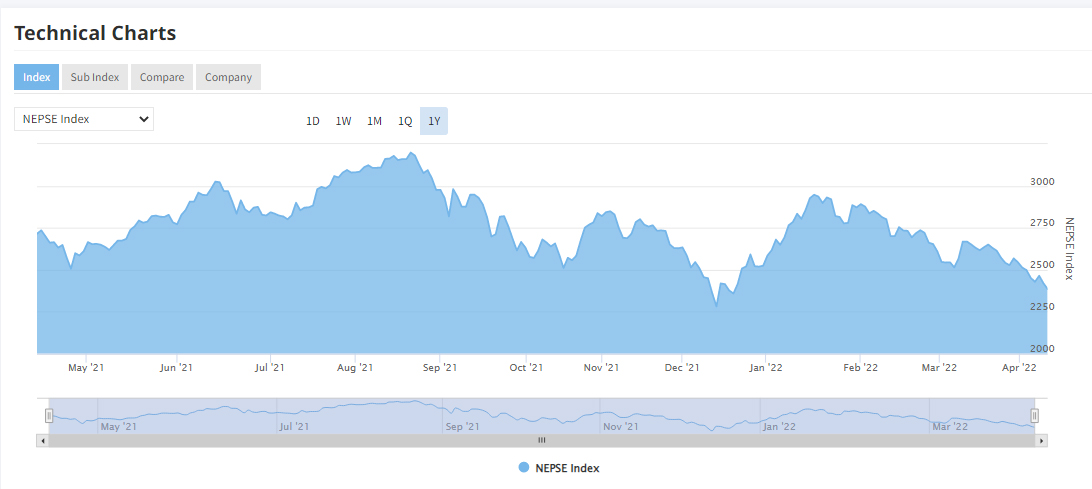The height and width of the screenshot is (489, 1092).
Task: Toggle the NEPSE Index legend marker
Action: 524,468
